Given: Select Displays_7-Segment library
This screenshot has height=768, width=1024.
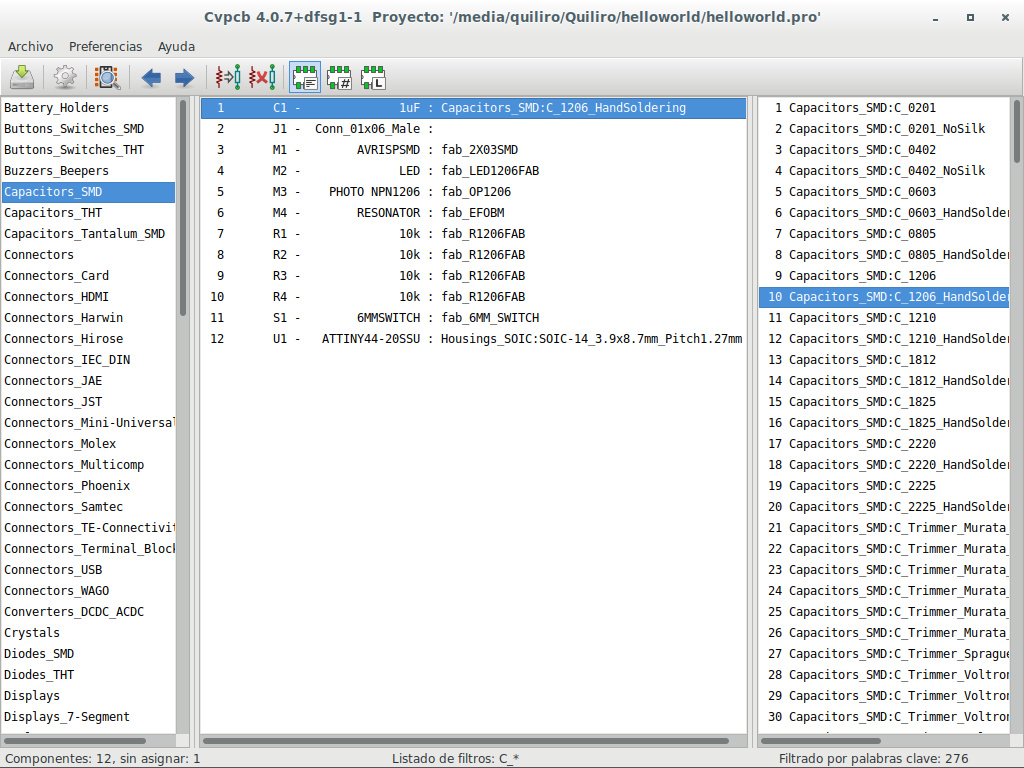Looking at the screenshot, I should (x=89, y=716).
